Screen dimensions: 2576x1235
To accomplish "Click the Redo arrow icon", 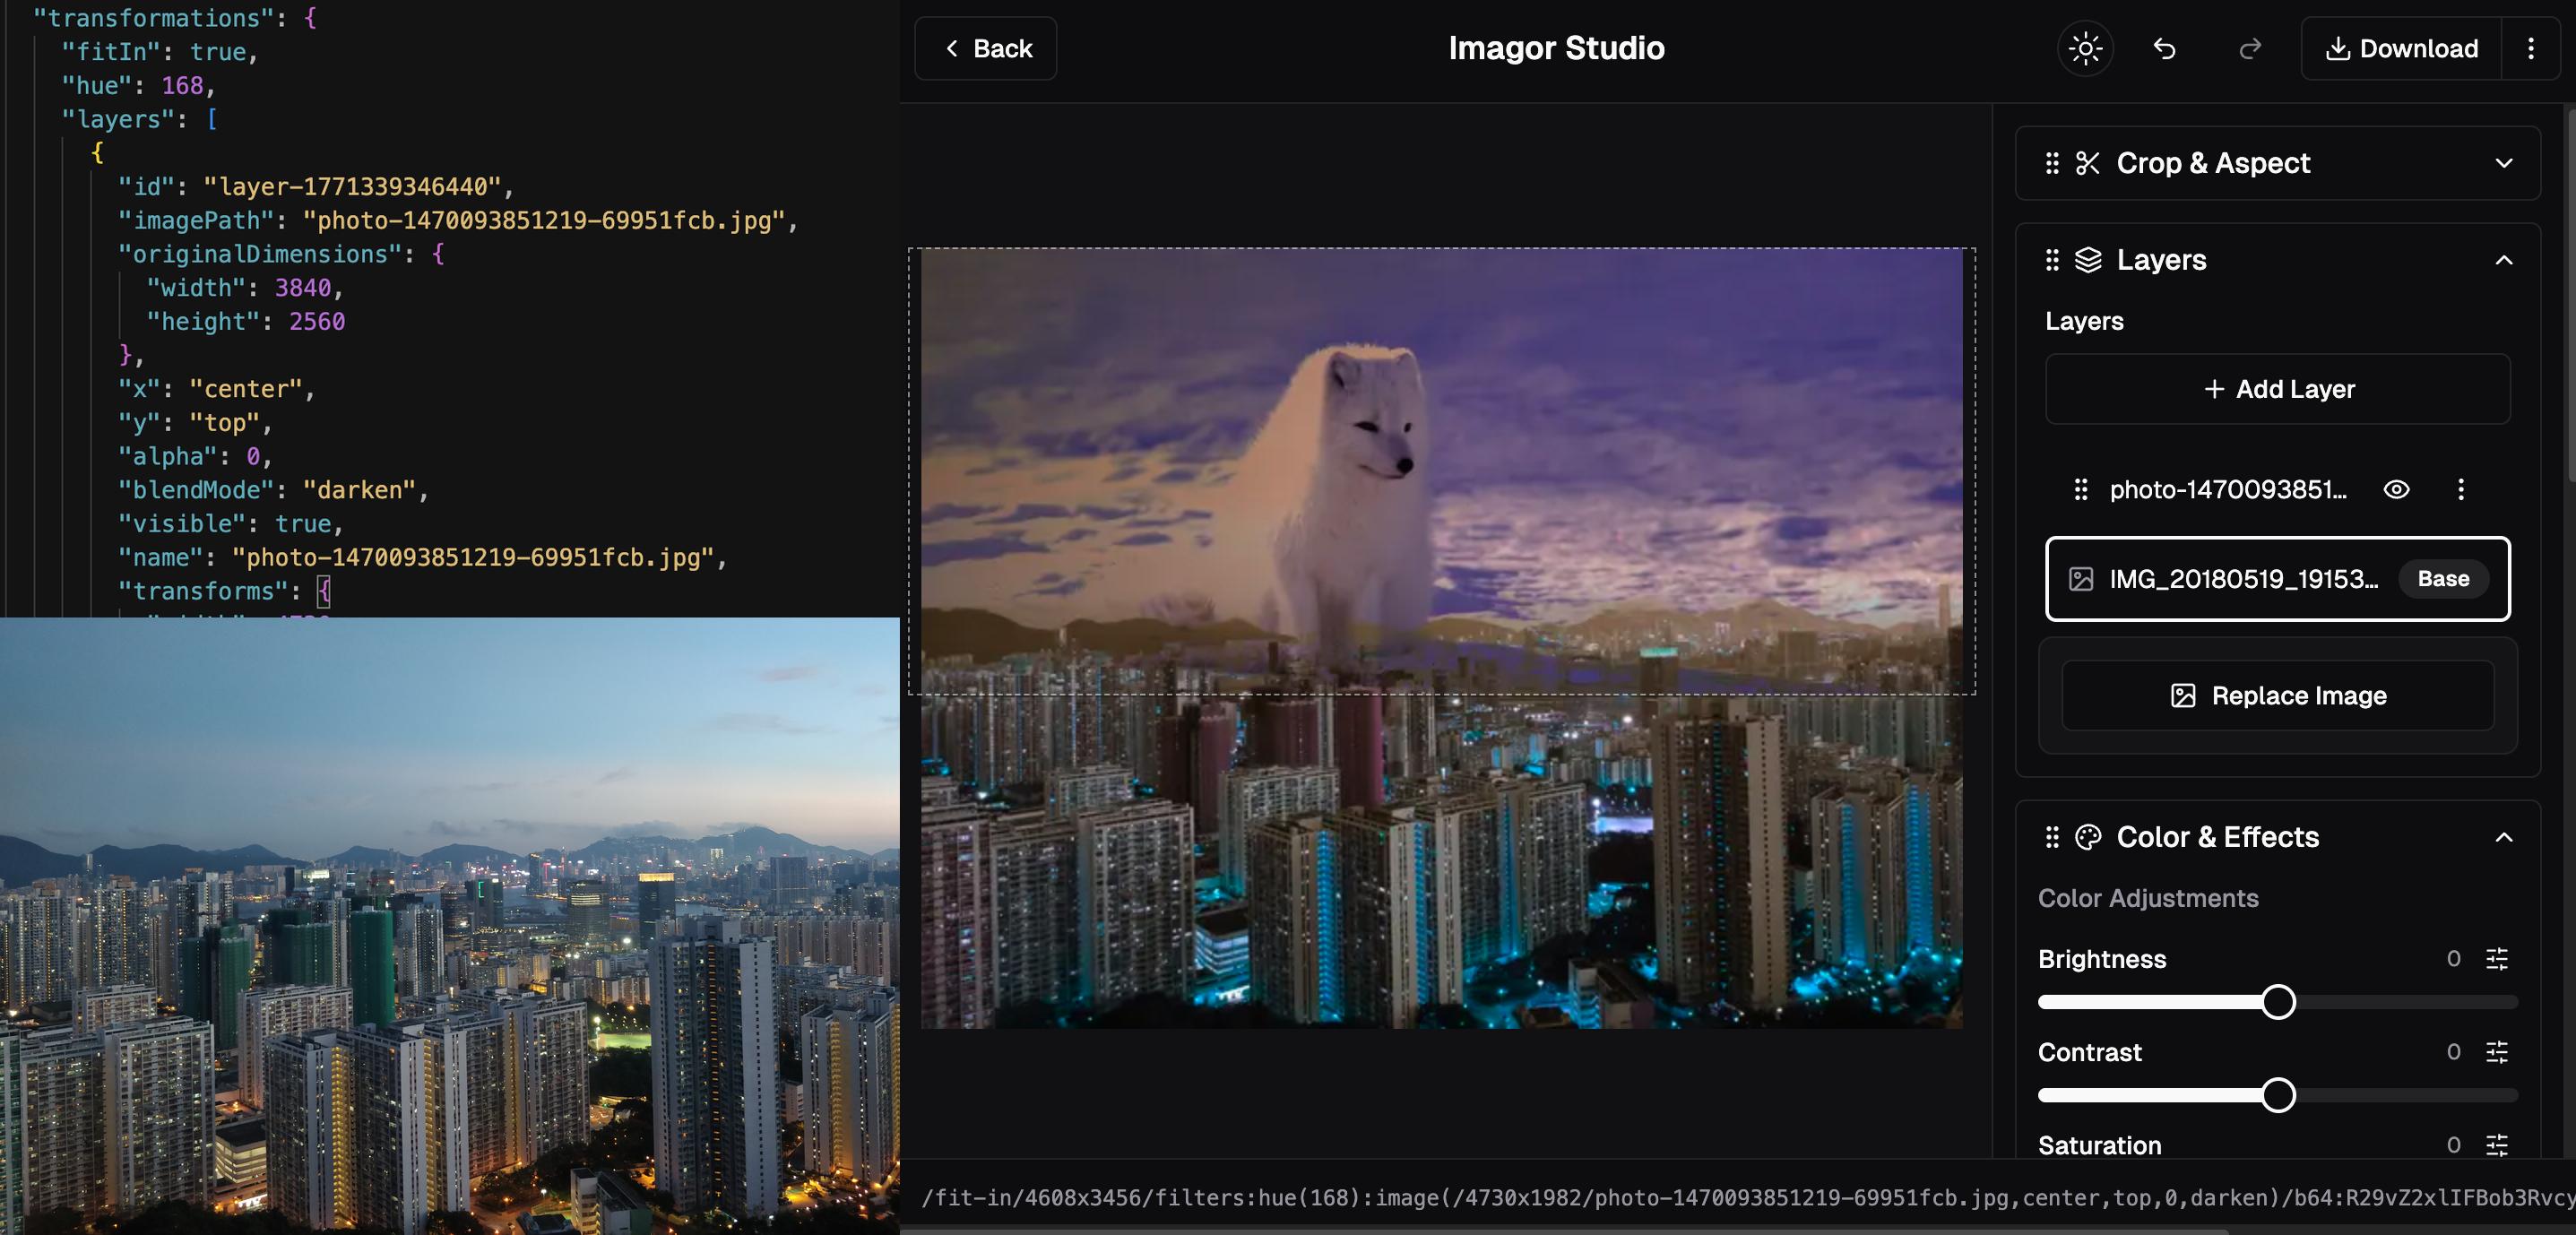I will pyautogui.click(x=2249, y=48).
